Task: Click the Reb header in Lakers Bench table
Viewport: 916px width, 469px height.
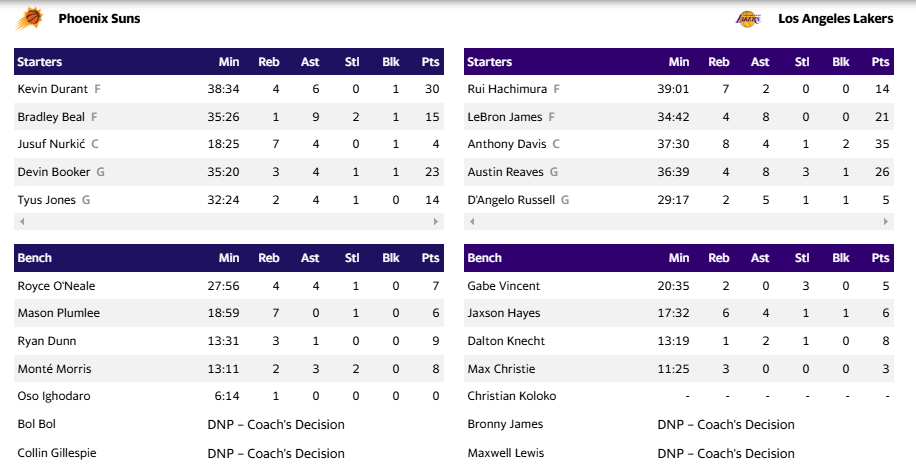Action: click(719, 258)
